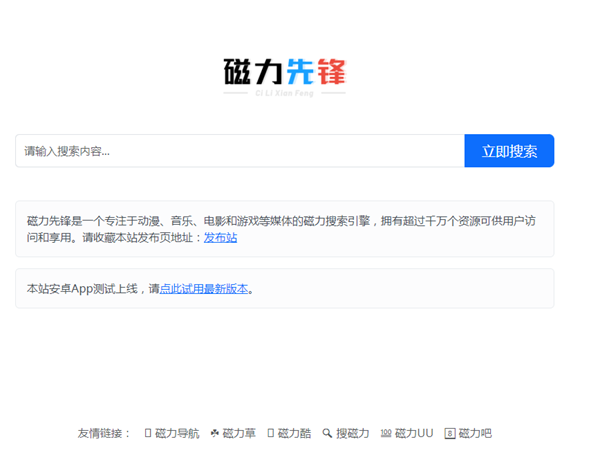Open the 磁力酷 friend link

[294, 433]
